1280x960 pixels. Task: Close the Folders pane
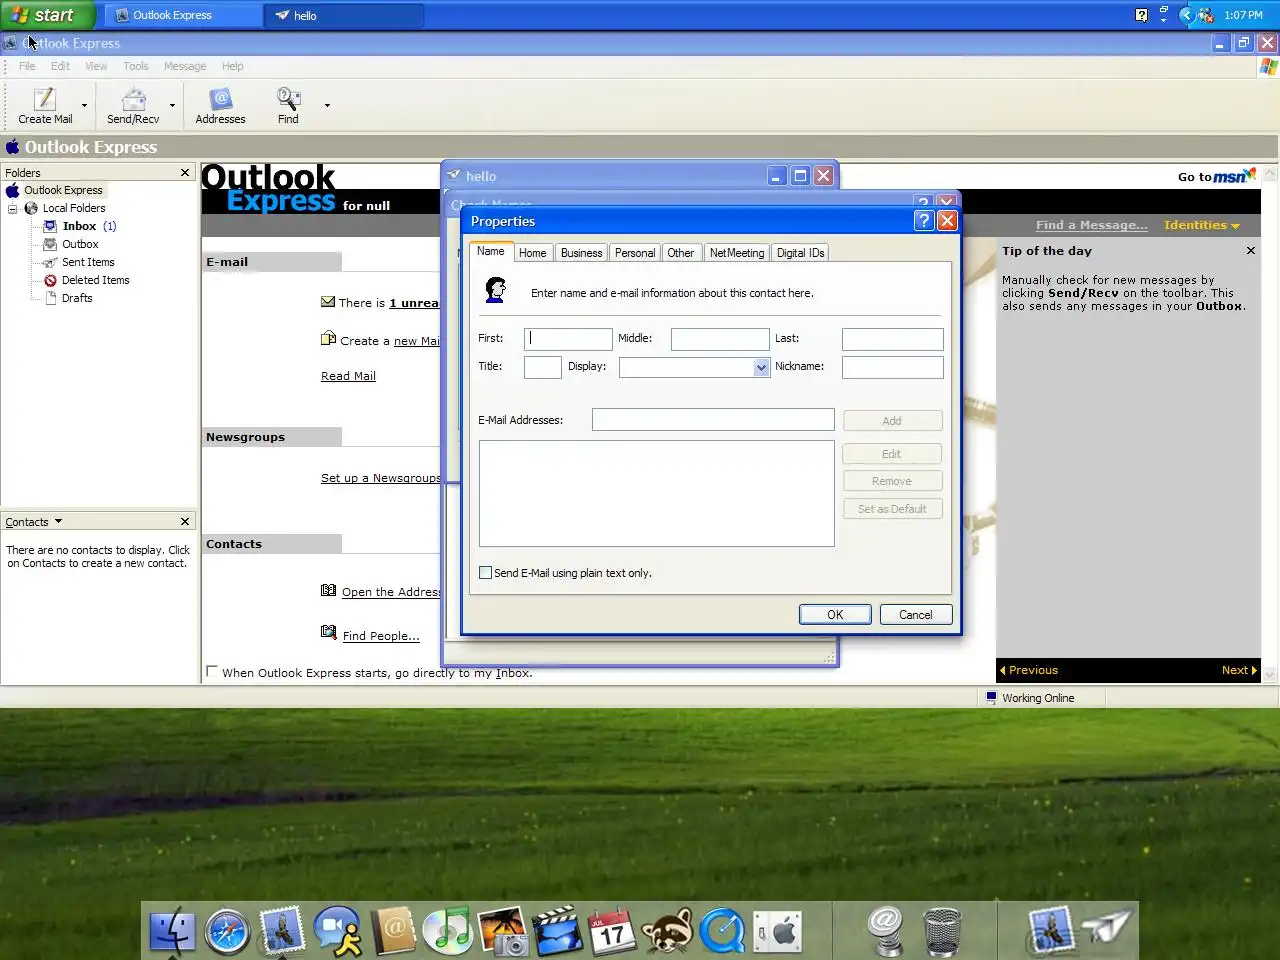click(185, 173)
